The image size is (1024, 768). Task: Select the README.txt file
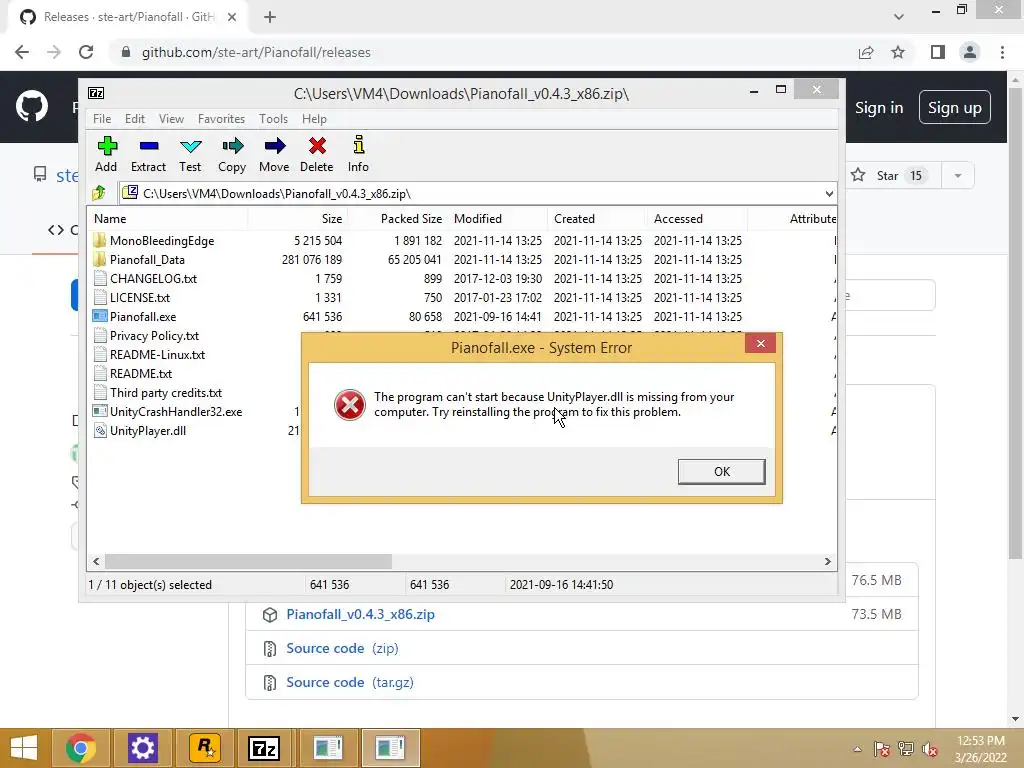click(141, 374)
